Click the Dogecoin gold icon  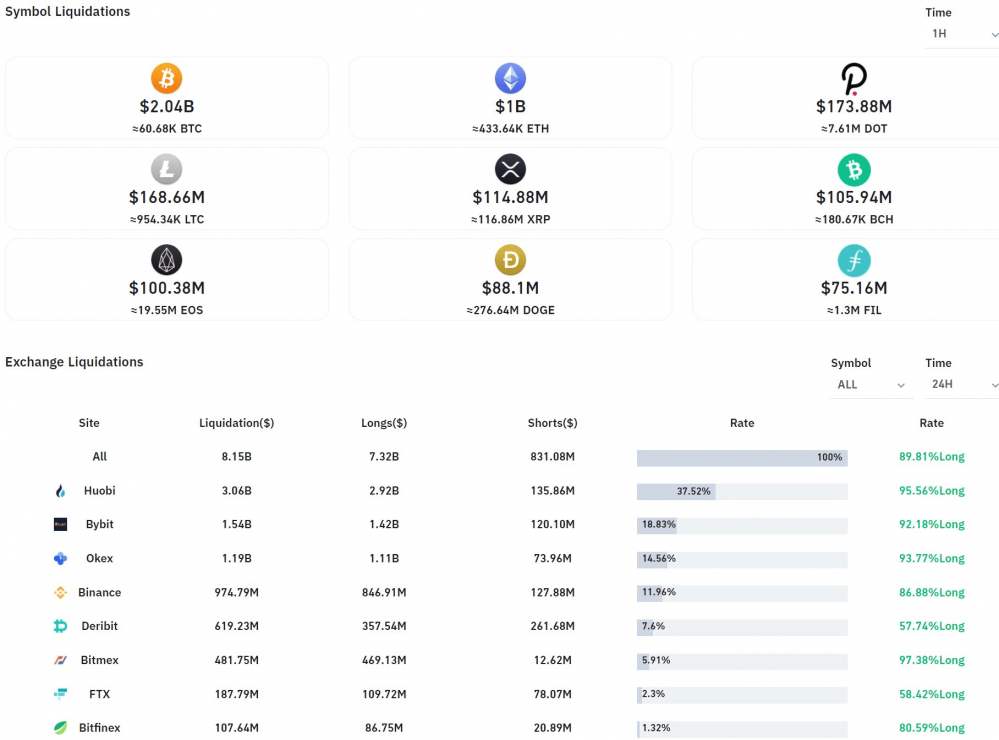point(510,260)
